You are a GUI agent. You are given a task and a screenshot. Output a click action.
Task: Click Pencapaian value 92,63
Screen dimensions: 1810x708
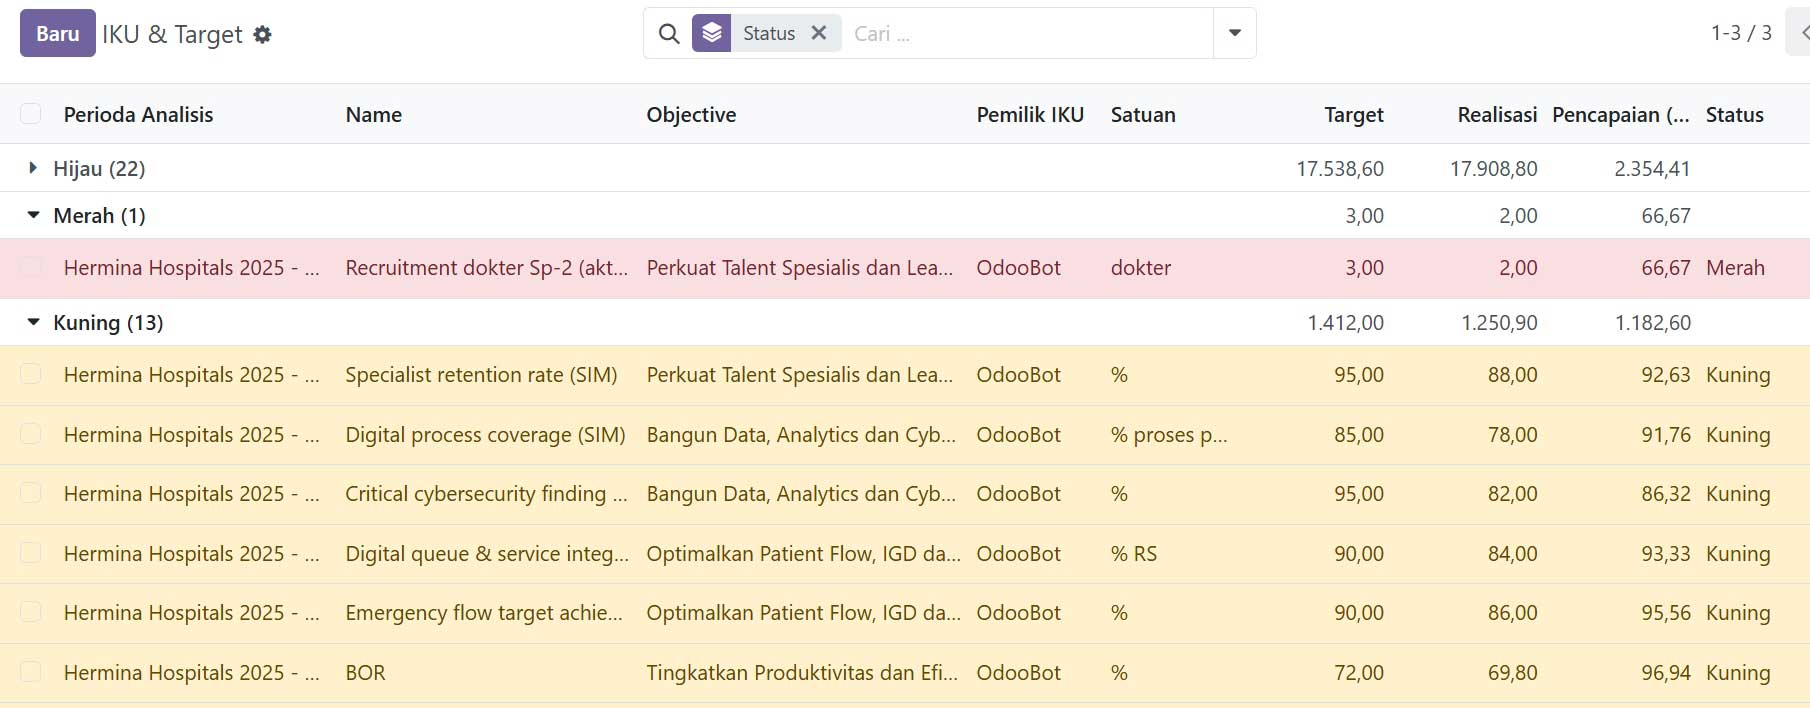point(1665,375)
